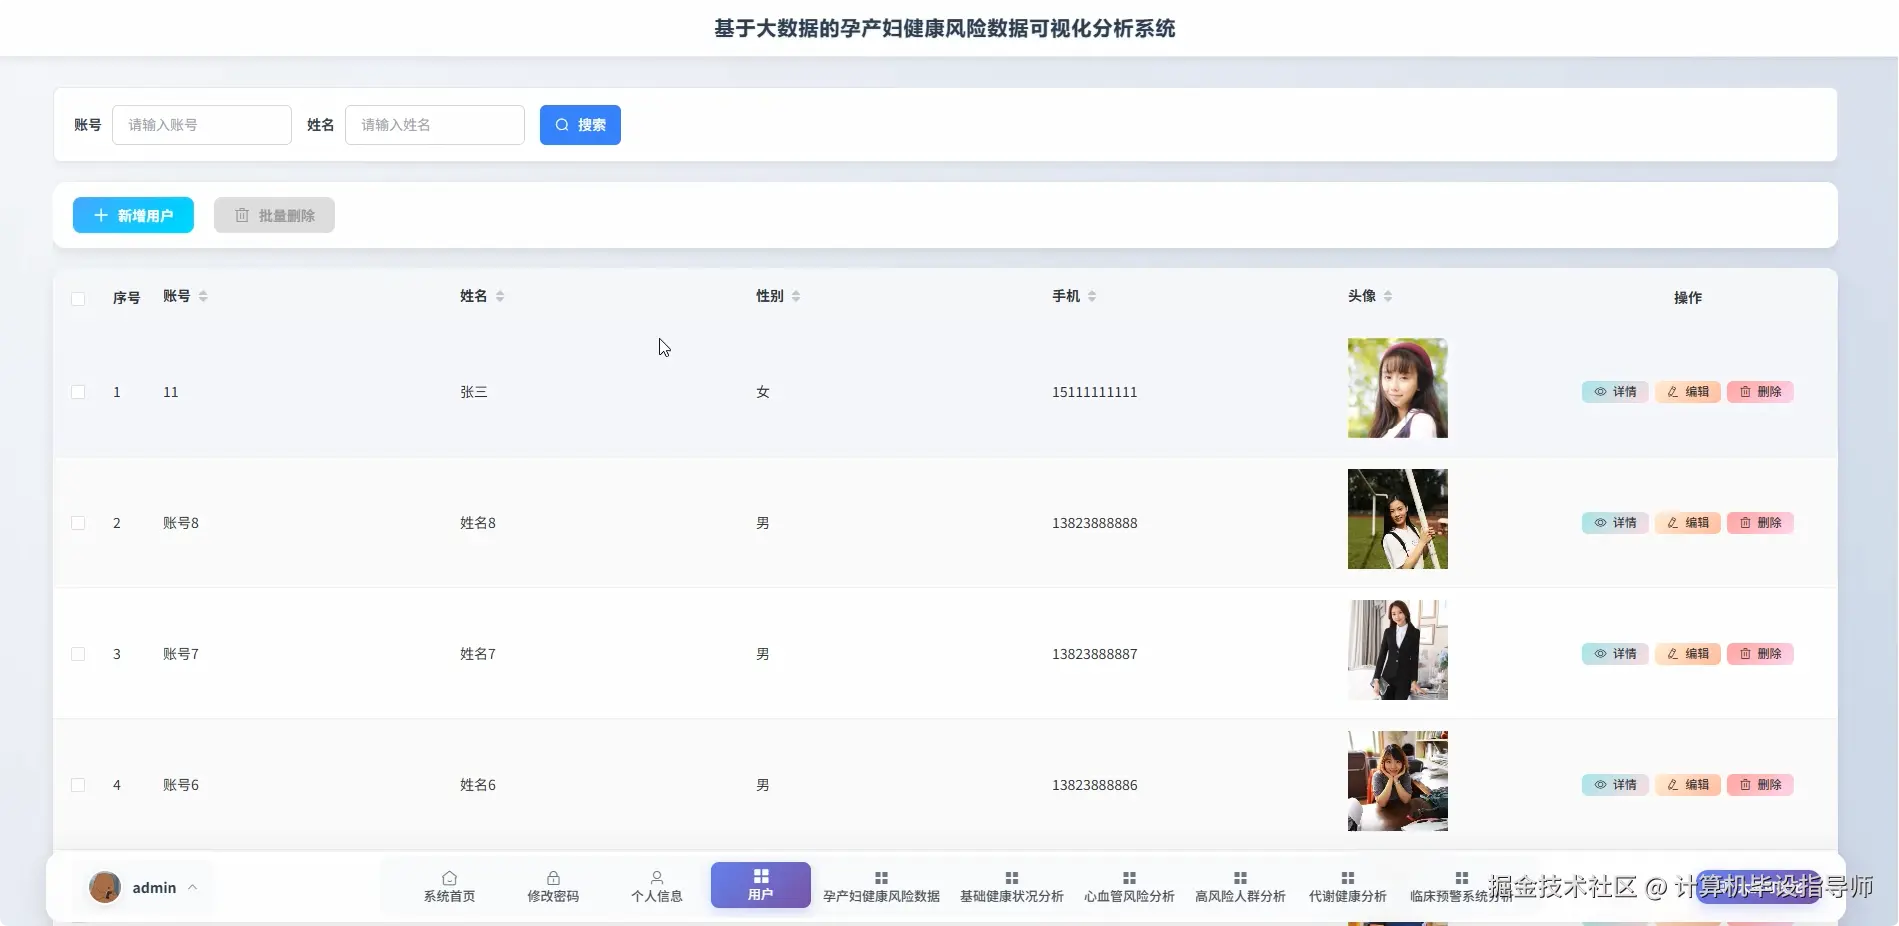Delete the 账号6 user row
The width and height of the screenshot is (1899, 926).
[x=1760, y=785]
